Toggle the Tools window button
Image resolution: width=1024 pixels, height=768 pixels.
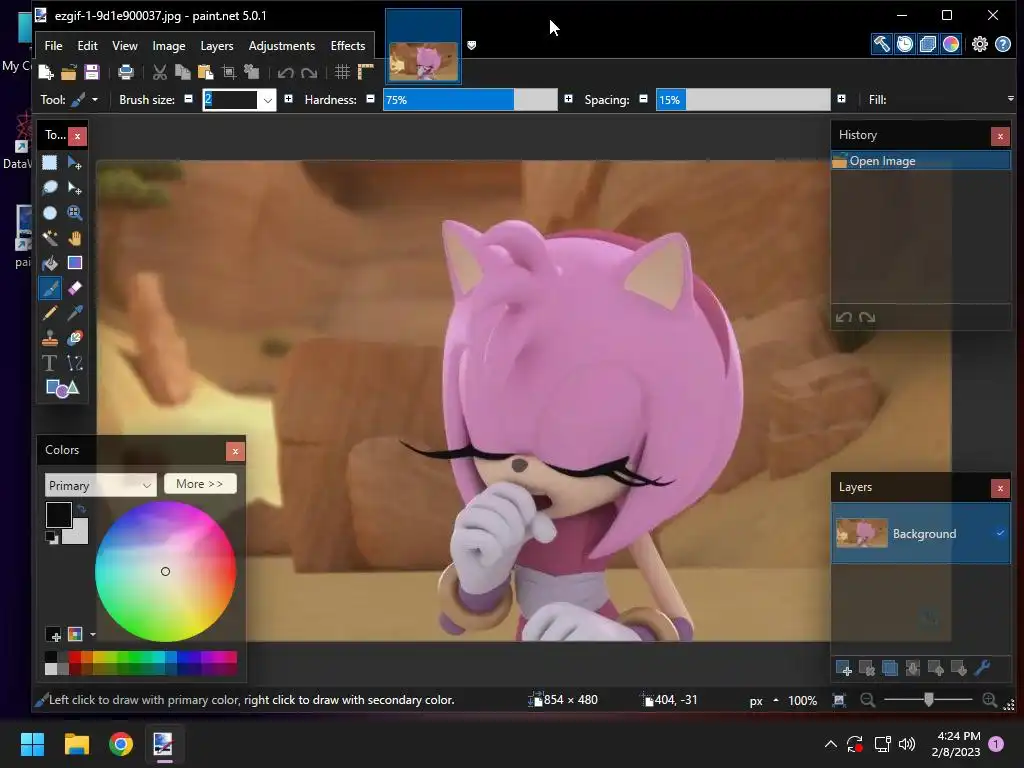click(x=881, y=44)
